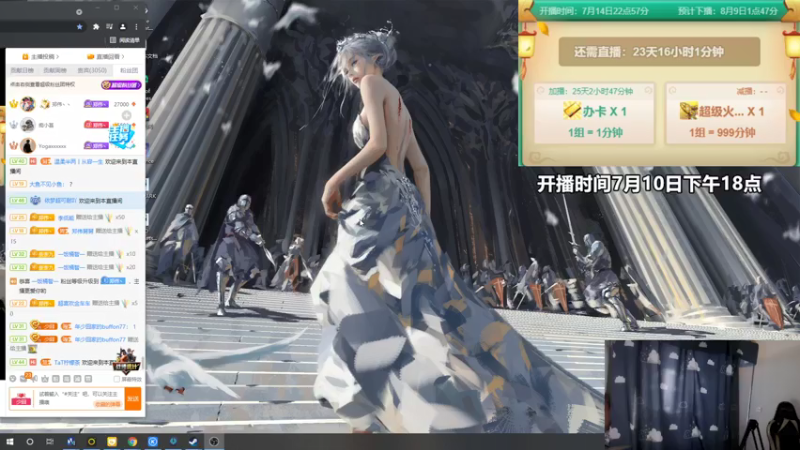The height and width of the screenshot is (450, 800).
Task: Open the 直播回看 link
Action: (x=106, y=57)
